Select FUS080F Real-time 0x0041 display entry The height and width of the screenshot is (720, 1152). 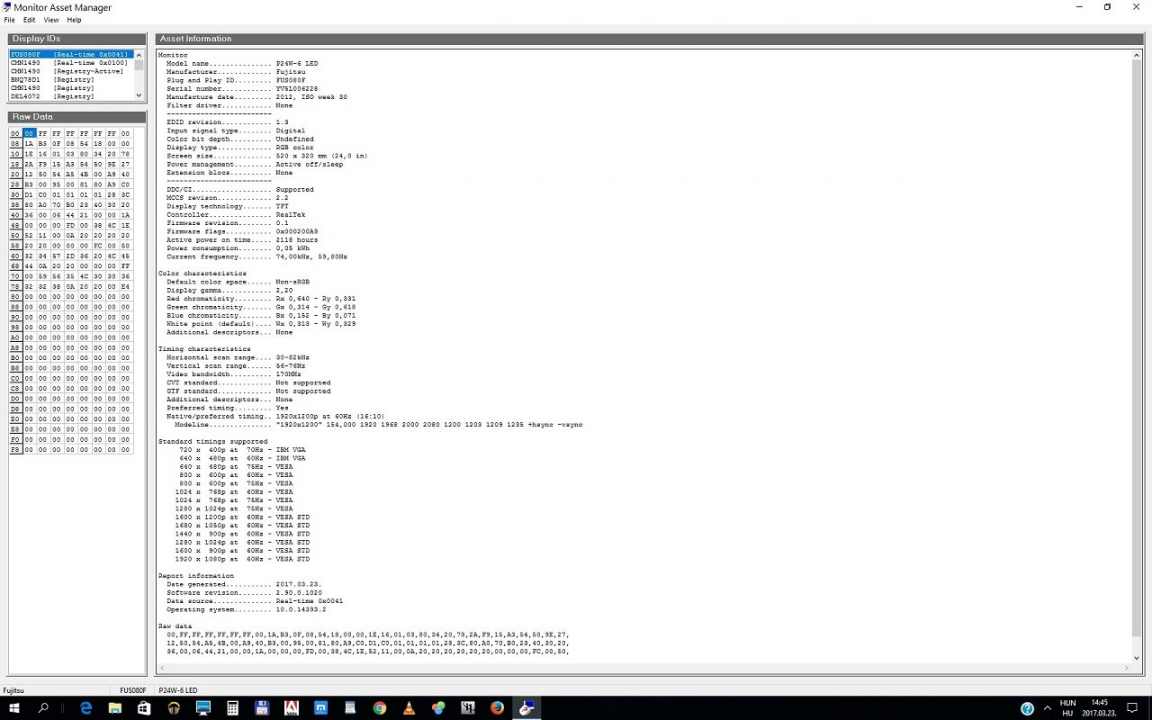71,54
